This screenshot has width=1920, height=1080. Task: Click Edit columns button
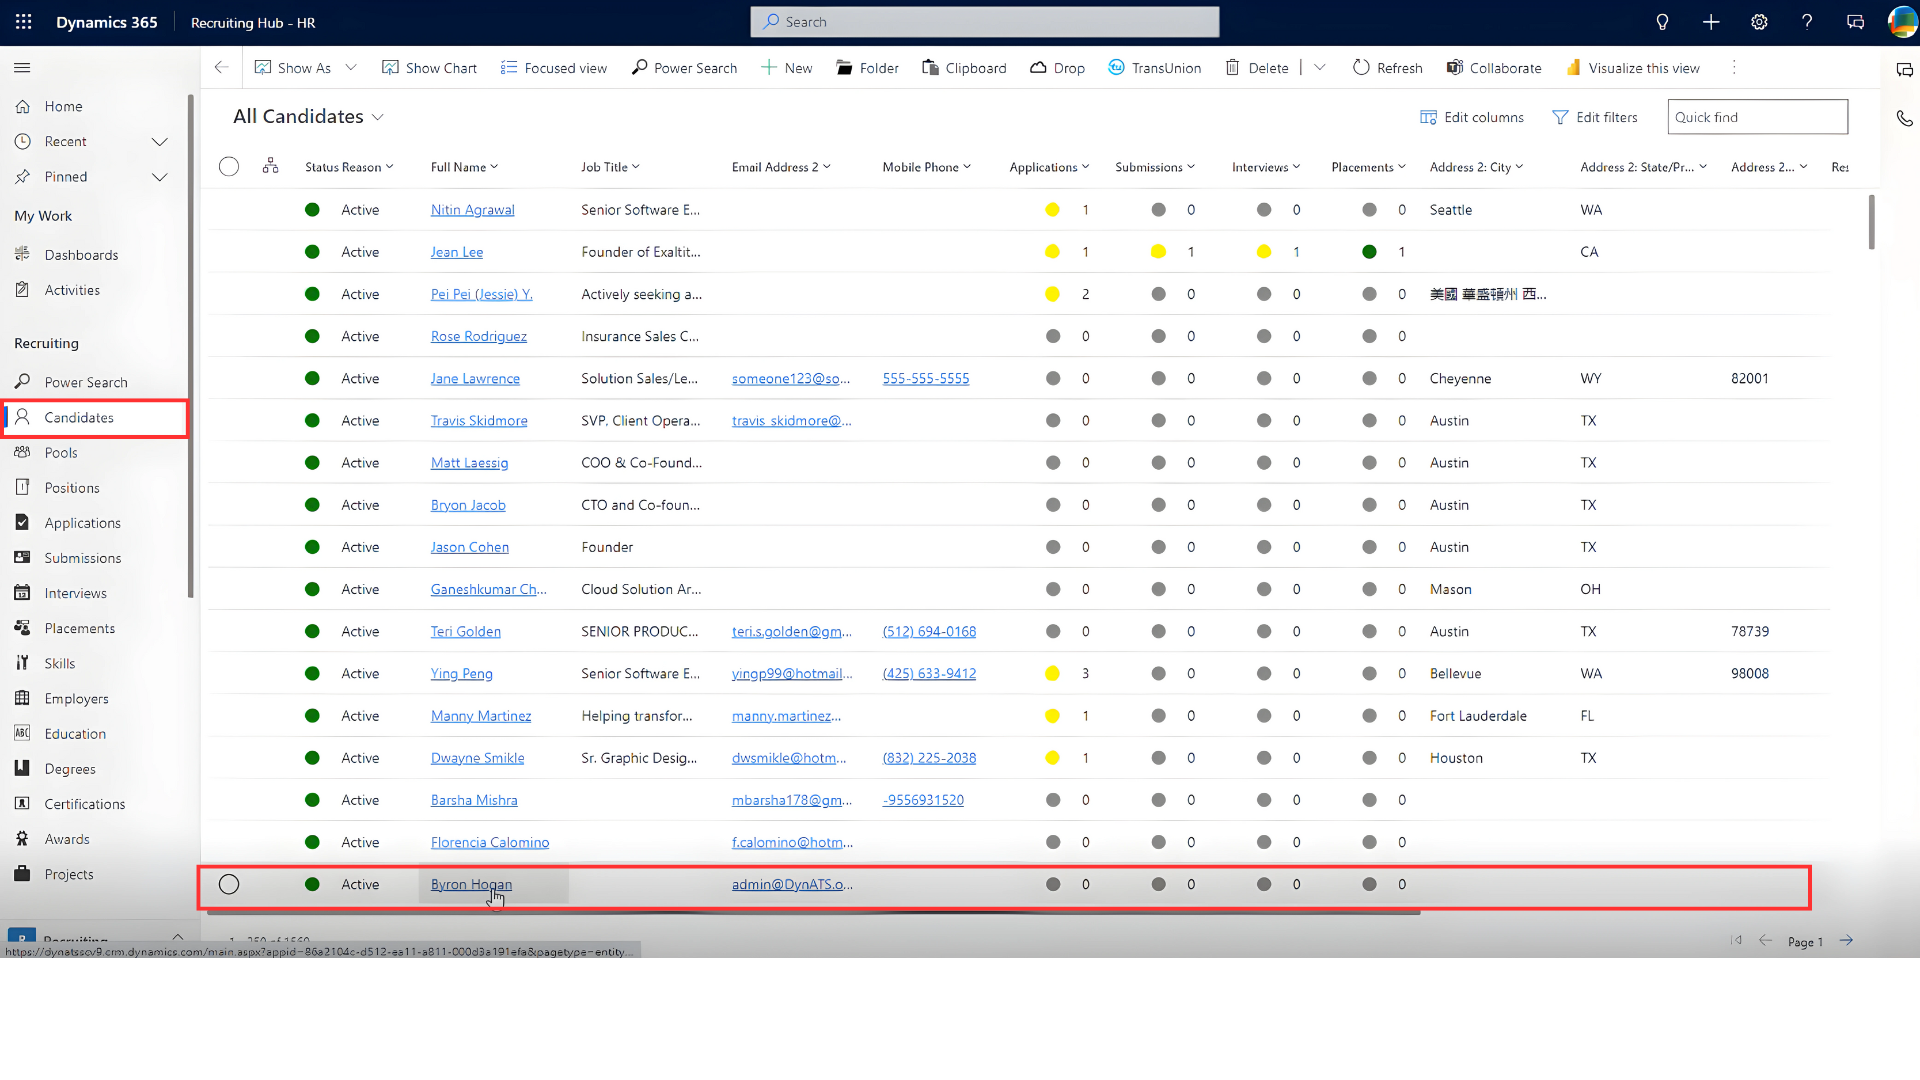pos(1472,117)
